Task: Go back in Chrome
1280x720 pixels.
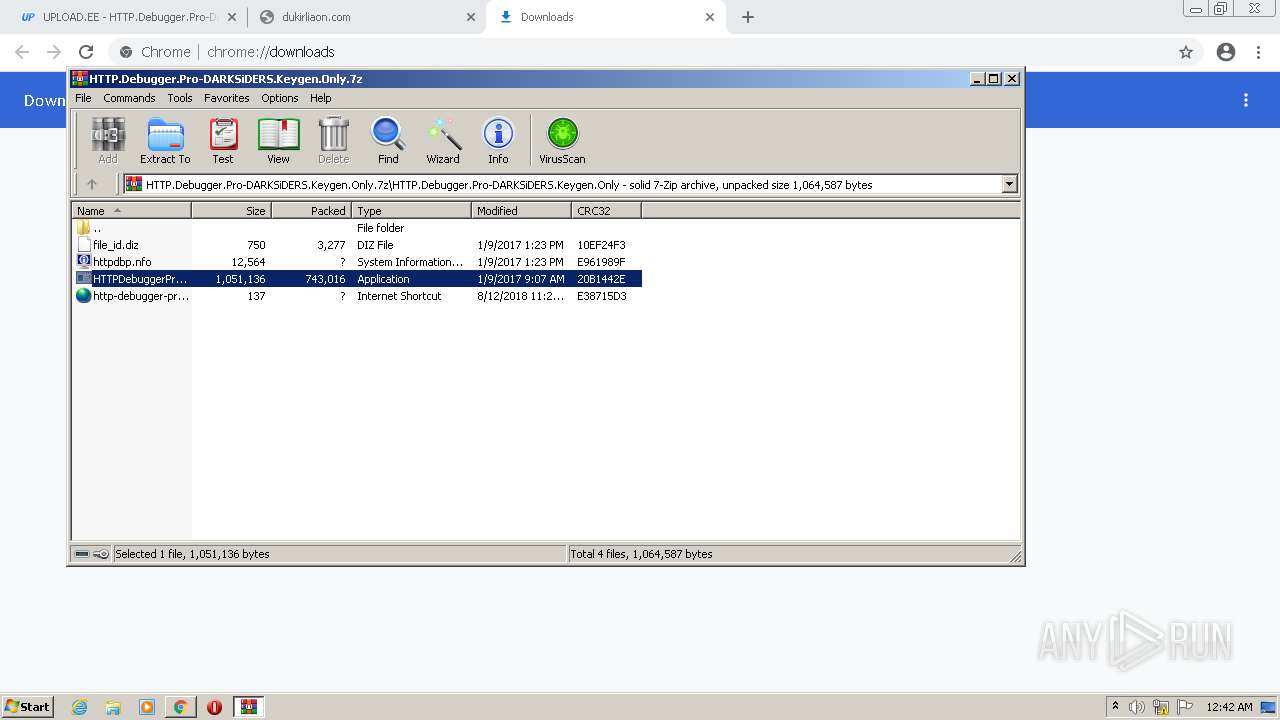Action: pyautogui.click(x=22, y=52)
